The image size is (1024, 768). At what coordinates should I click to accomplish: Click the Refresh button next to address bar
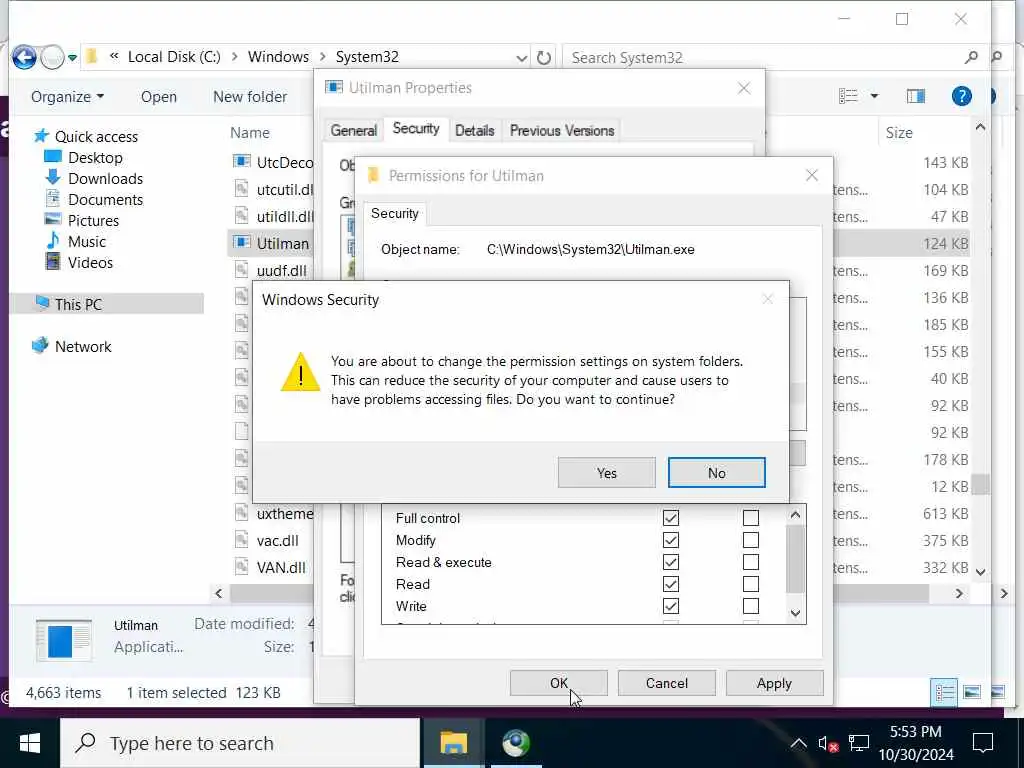543,58
